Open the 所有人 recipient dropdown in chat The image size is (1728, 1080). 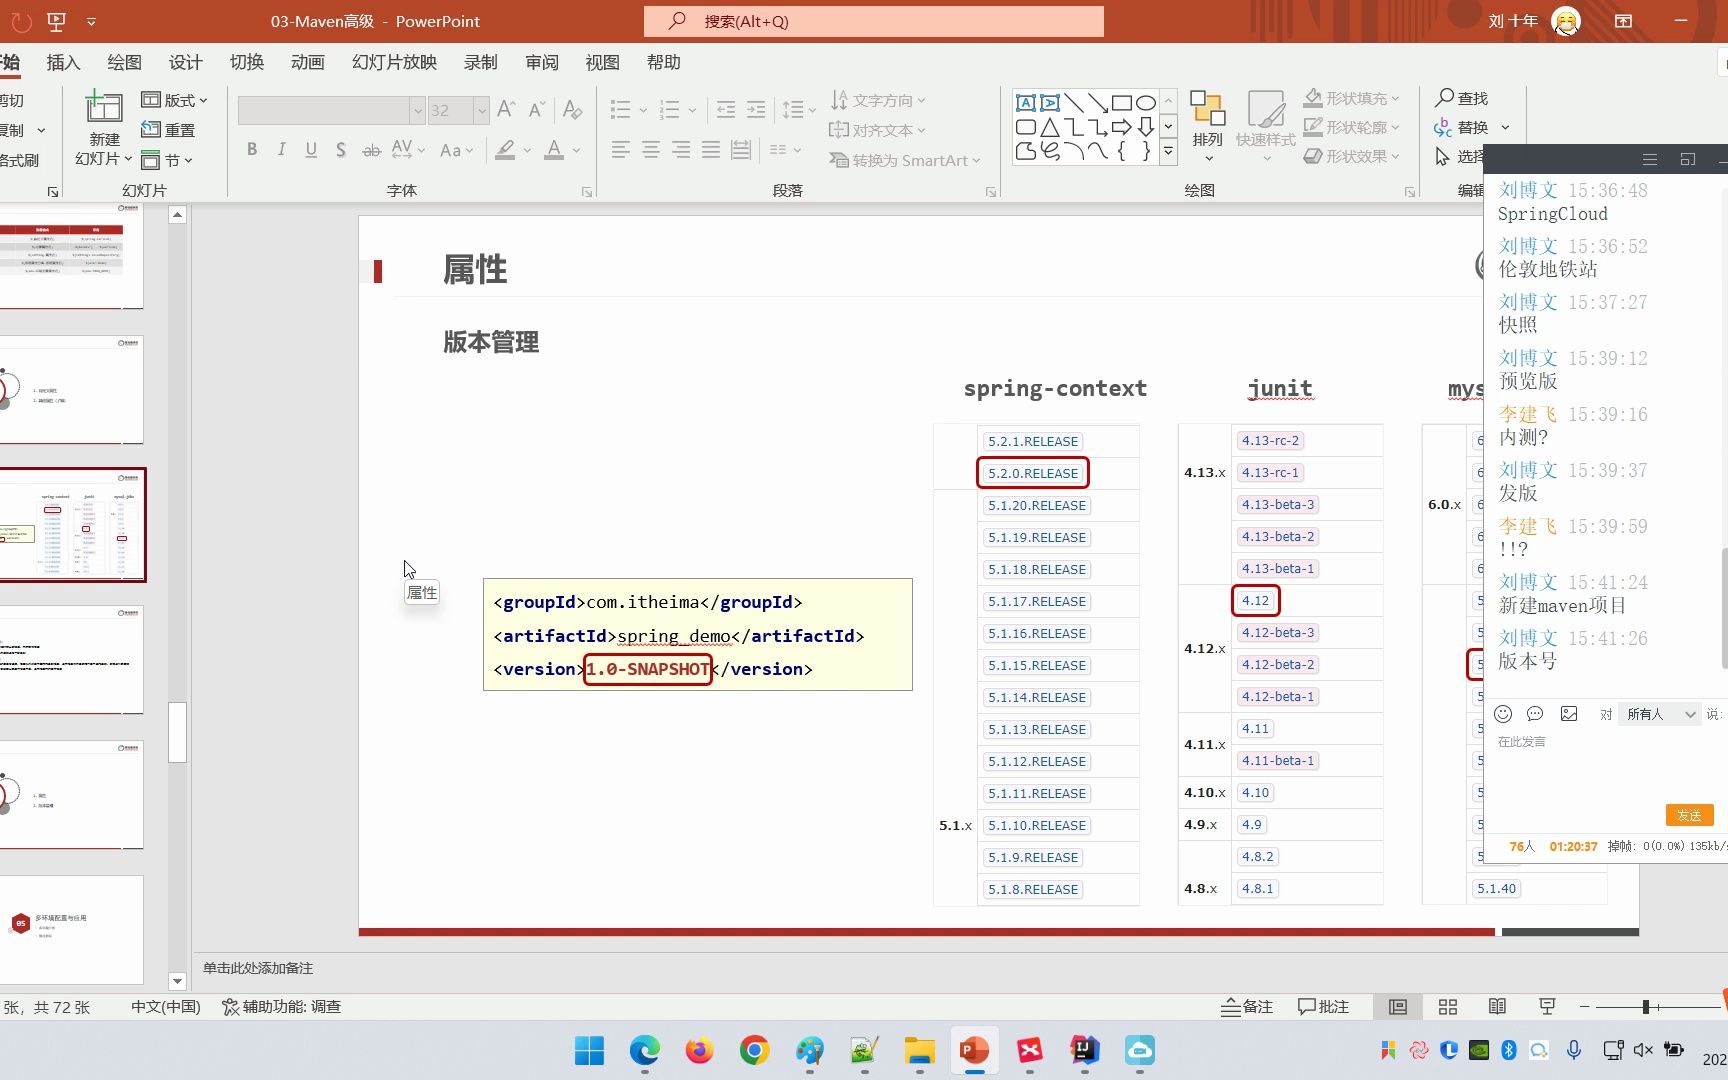tap(1659, 713)
